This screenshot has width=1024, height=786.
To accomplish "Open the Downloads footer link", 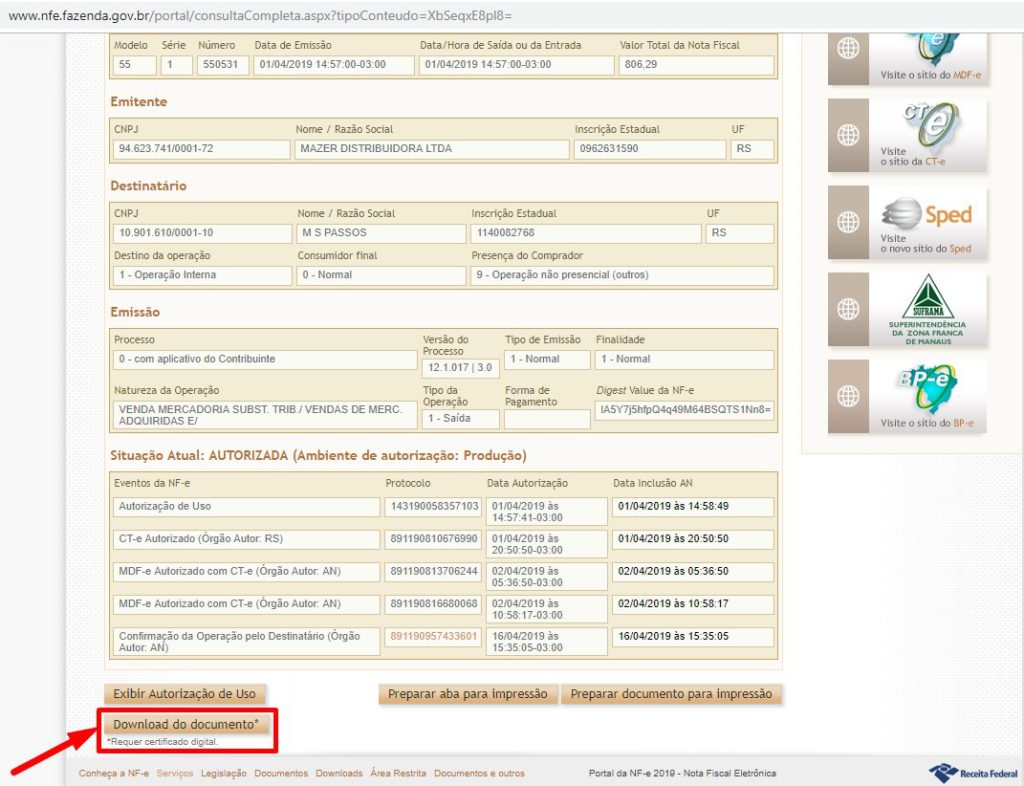I will [339, 773].
